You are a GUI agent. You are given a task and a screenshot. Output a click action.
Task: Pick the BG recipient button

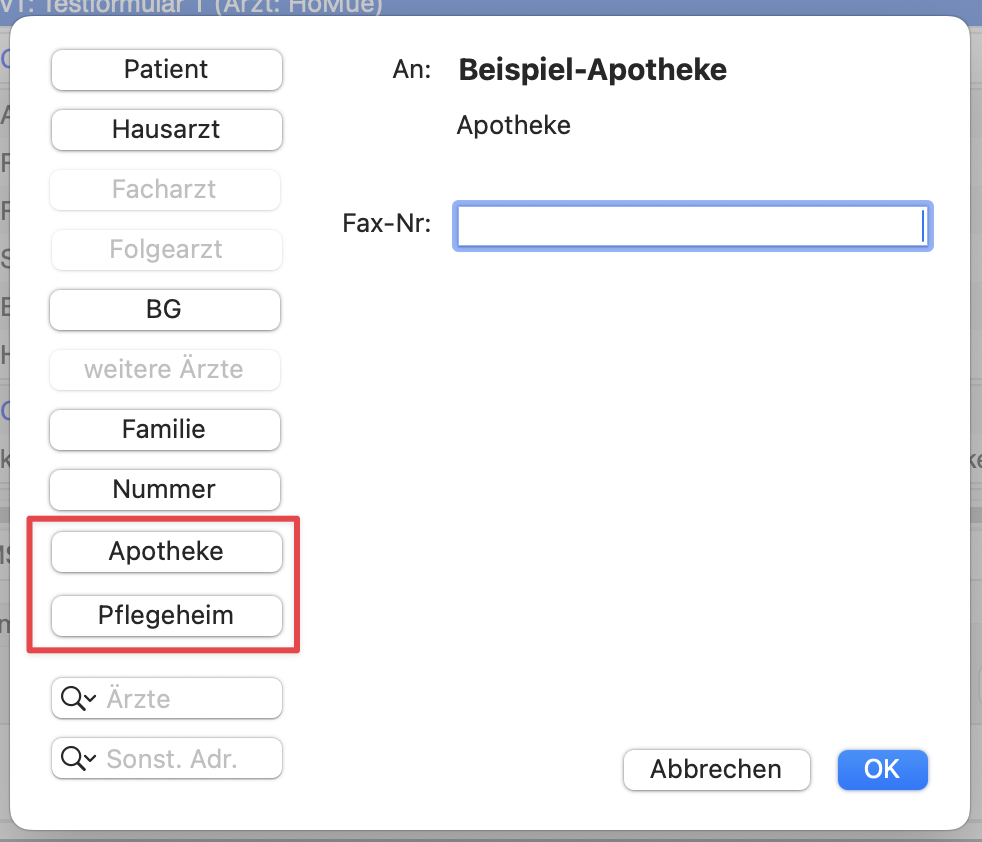tap(165, 310)
